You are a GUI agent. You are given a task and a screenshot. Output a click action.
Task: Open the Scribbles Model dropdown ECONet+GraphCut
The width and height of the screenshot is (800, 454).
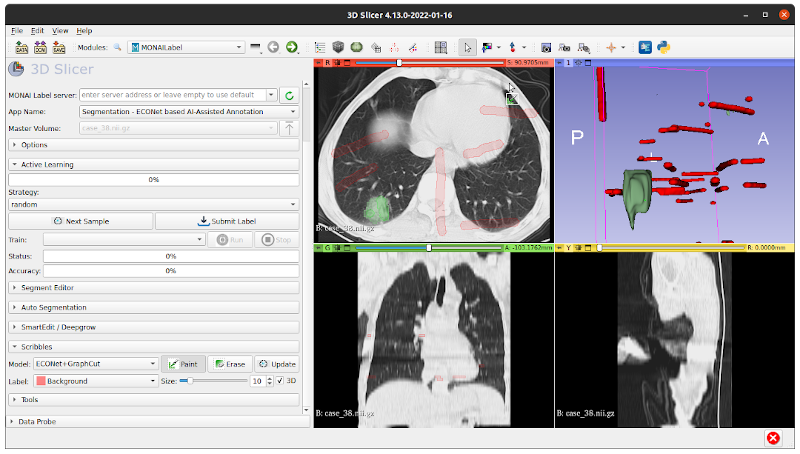pyautogui.click(x=95, y=364)
